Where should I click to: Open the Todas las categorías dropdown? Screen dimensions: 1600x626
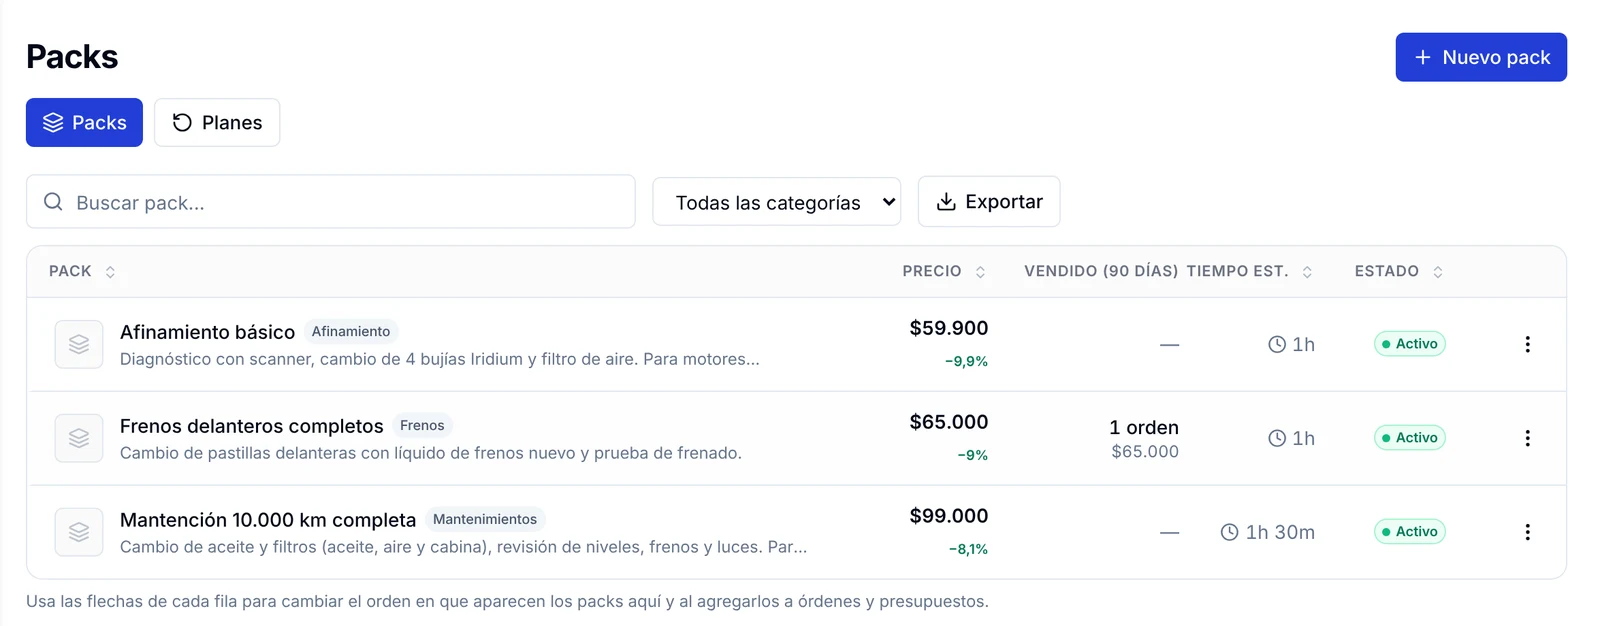pyautogui.click(x=777, y=202)
